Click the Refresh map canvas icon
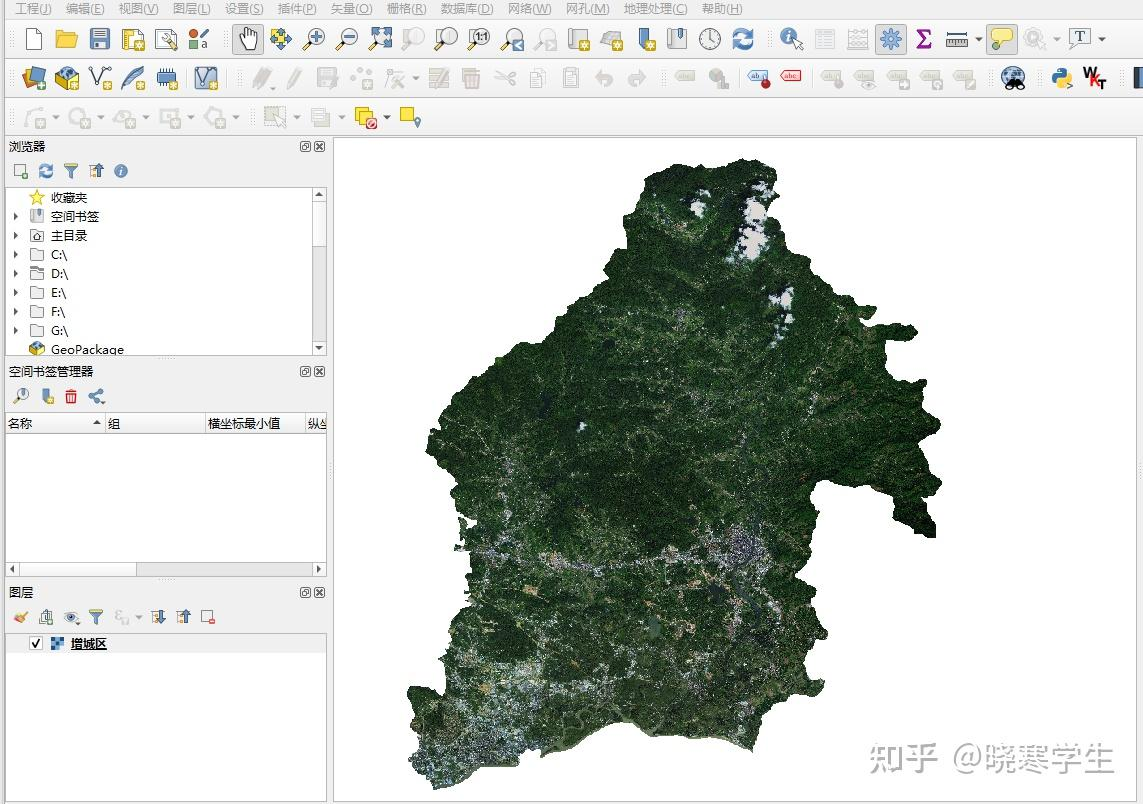This screenshot has width=1143, height=804. pos(743,39)
